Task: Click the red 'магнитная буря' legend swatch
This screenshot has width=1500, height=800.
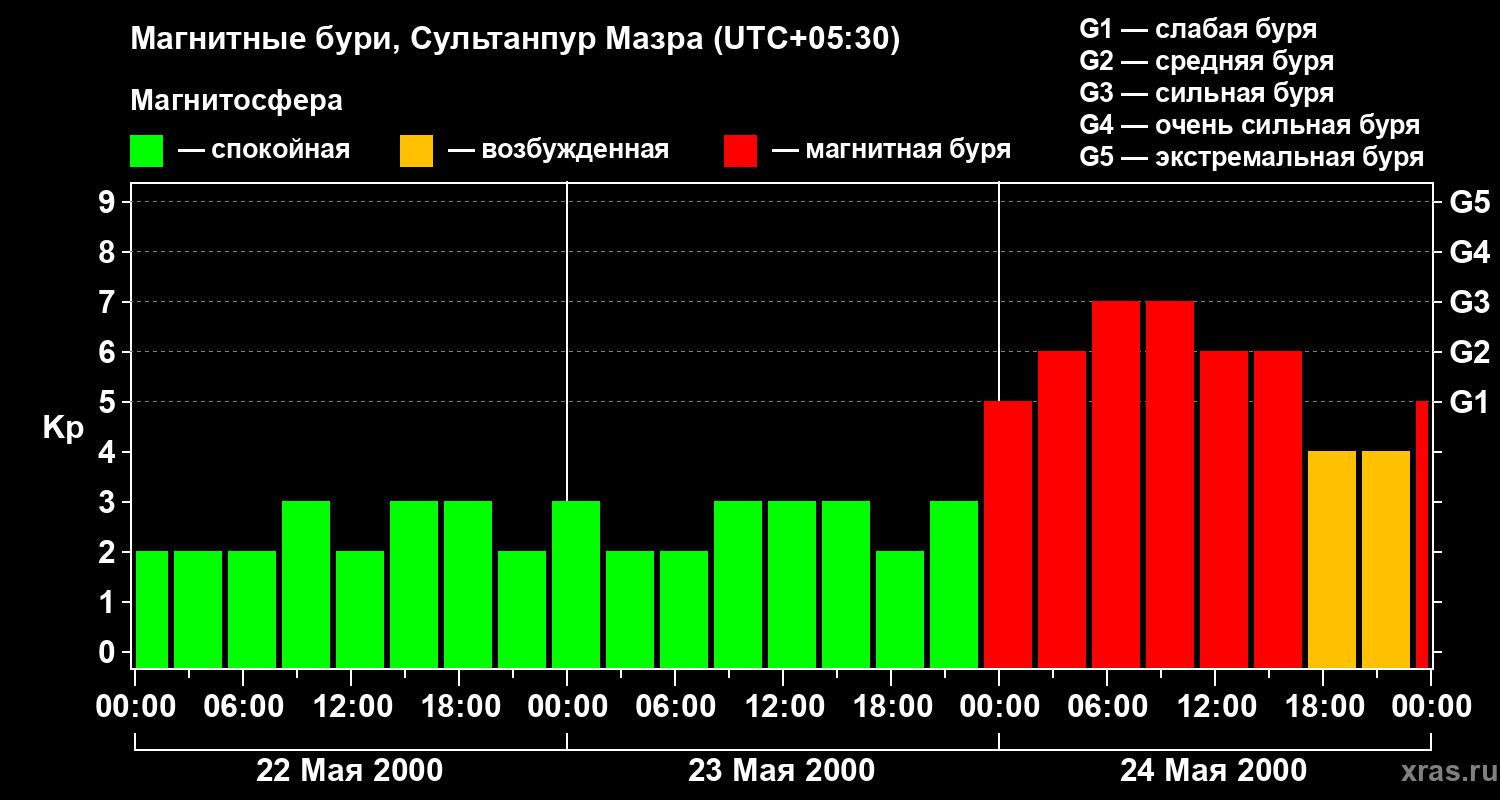Action: coord(740,151)
